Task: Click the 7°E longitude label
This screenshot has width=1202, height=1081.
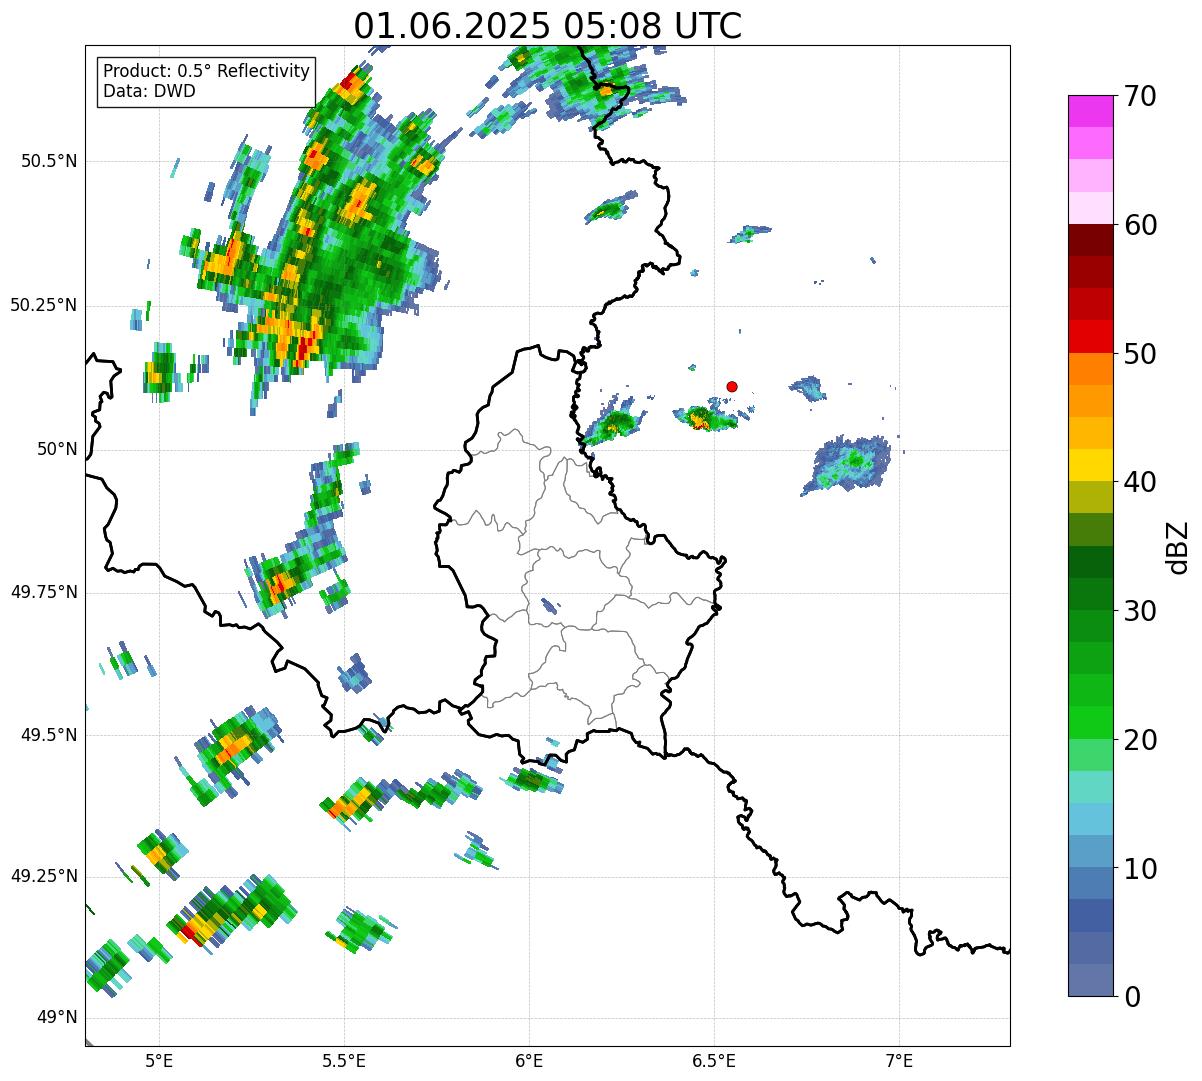Action: pos(899,1061)
